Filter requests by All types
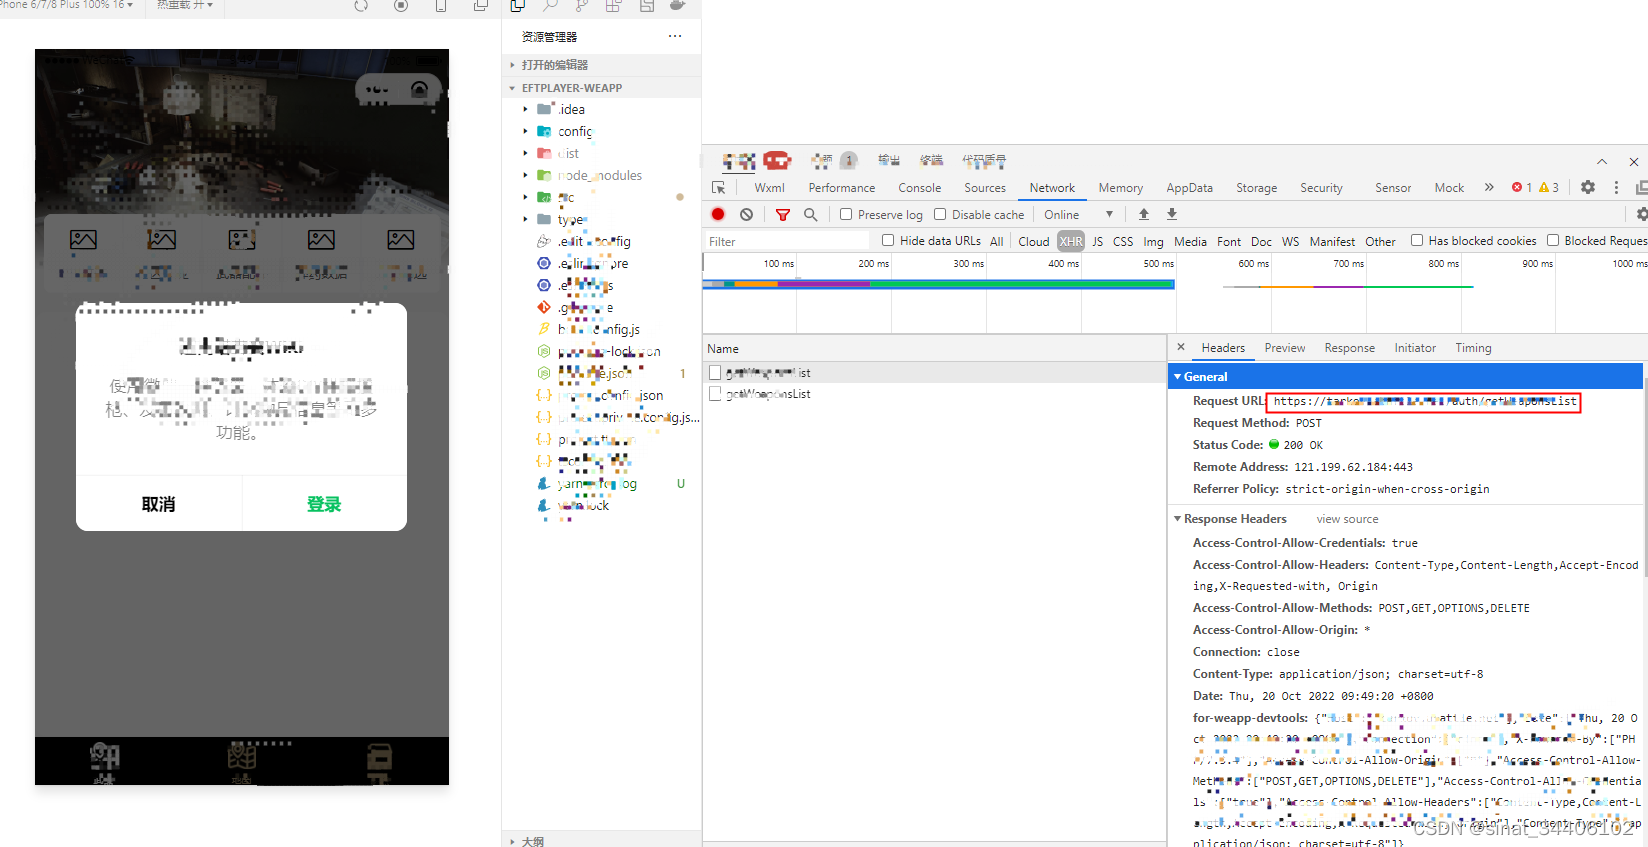The width and height of the screenshot is (1648, 847). pos(997,241)
